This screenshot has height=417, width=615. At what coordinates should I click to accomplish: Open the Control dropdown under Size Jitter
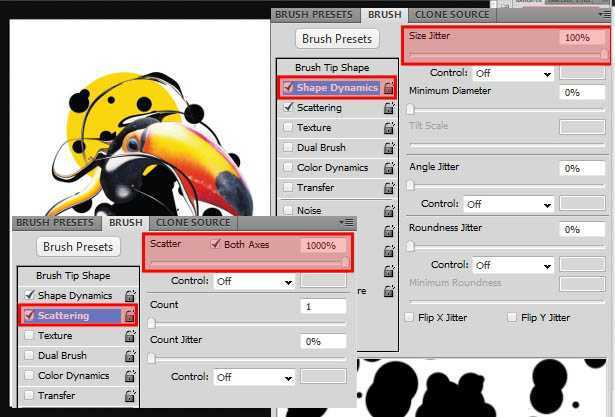(x=513, y=73)
